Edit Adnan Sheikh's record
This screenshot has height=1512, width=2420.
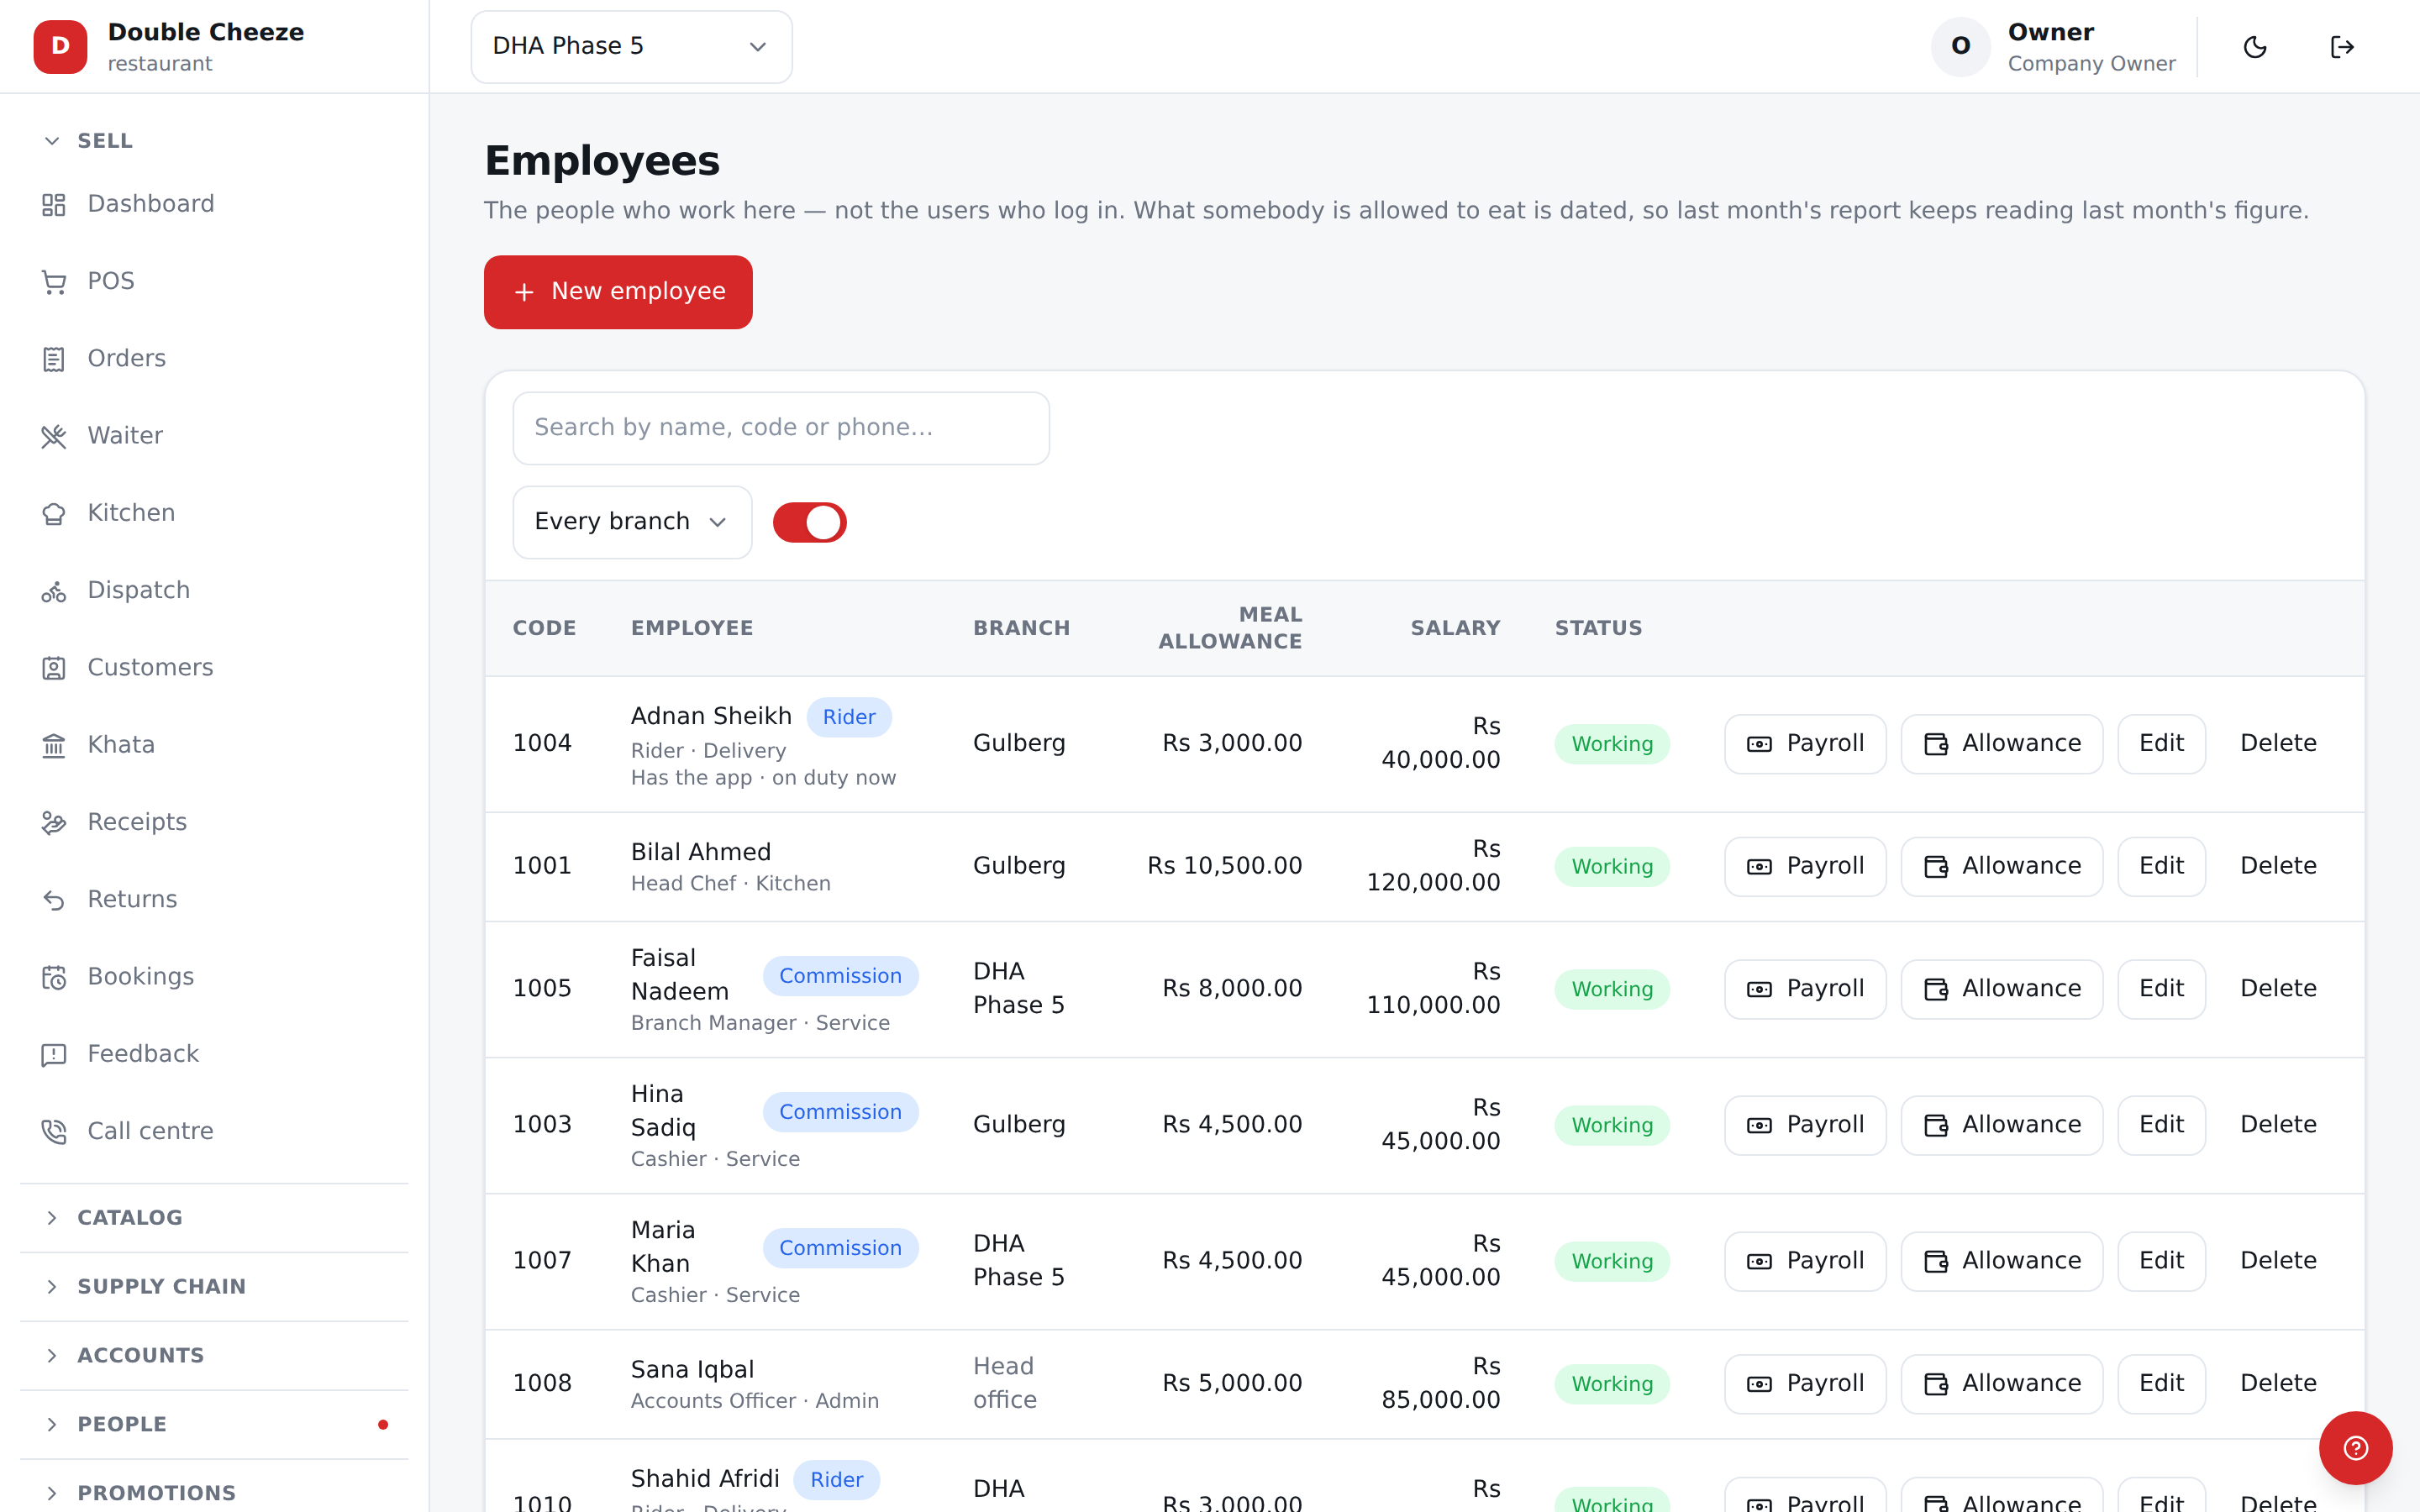(x=2161, y=744)
